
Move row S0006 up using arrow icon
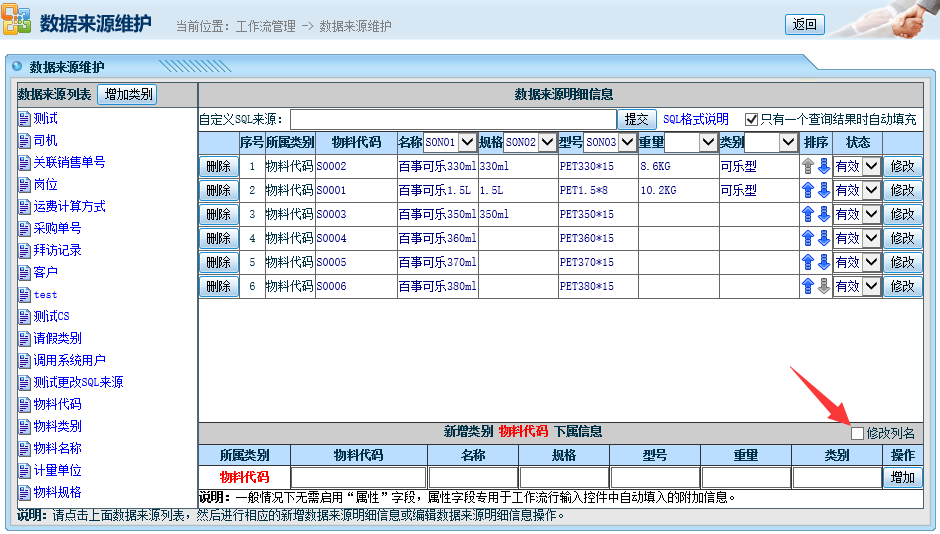808,286
